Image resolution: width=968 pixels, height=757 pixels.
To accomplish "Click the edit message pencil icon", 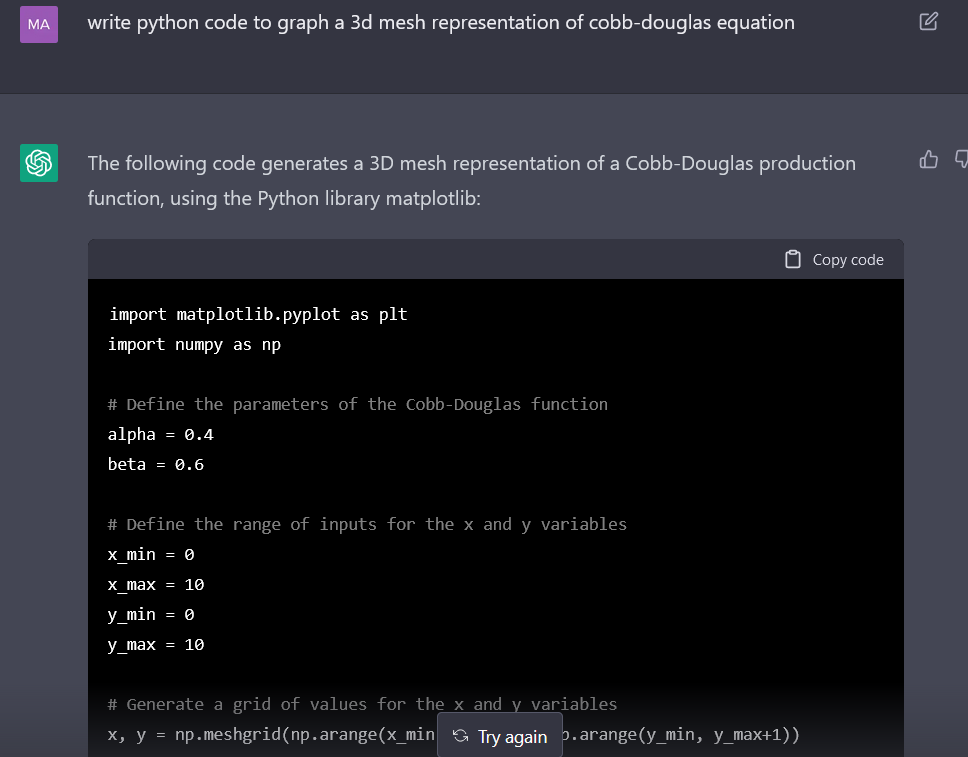I will pos(928,22).
